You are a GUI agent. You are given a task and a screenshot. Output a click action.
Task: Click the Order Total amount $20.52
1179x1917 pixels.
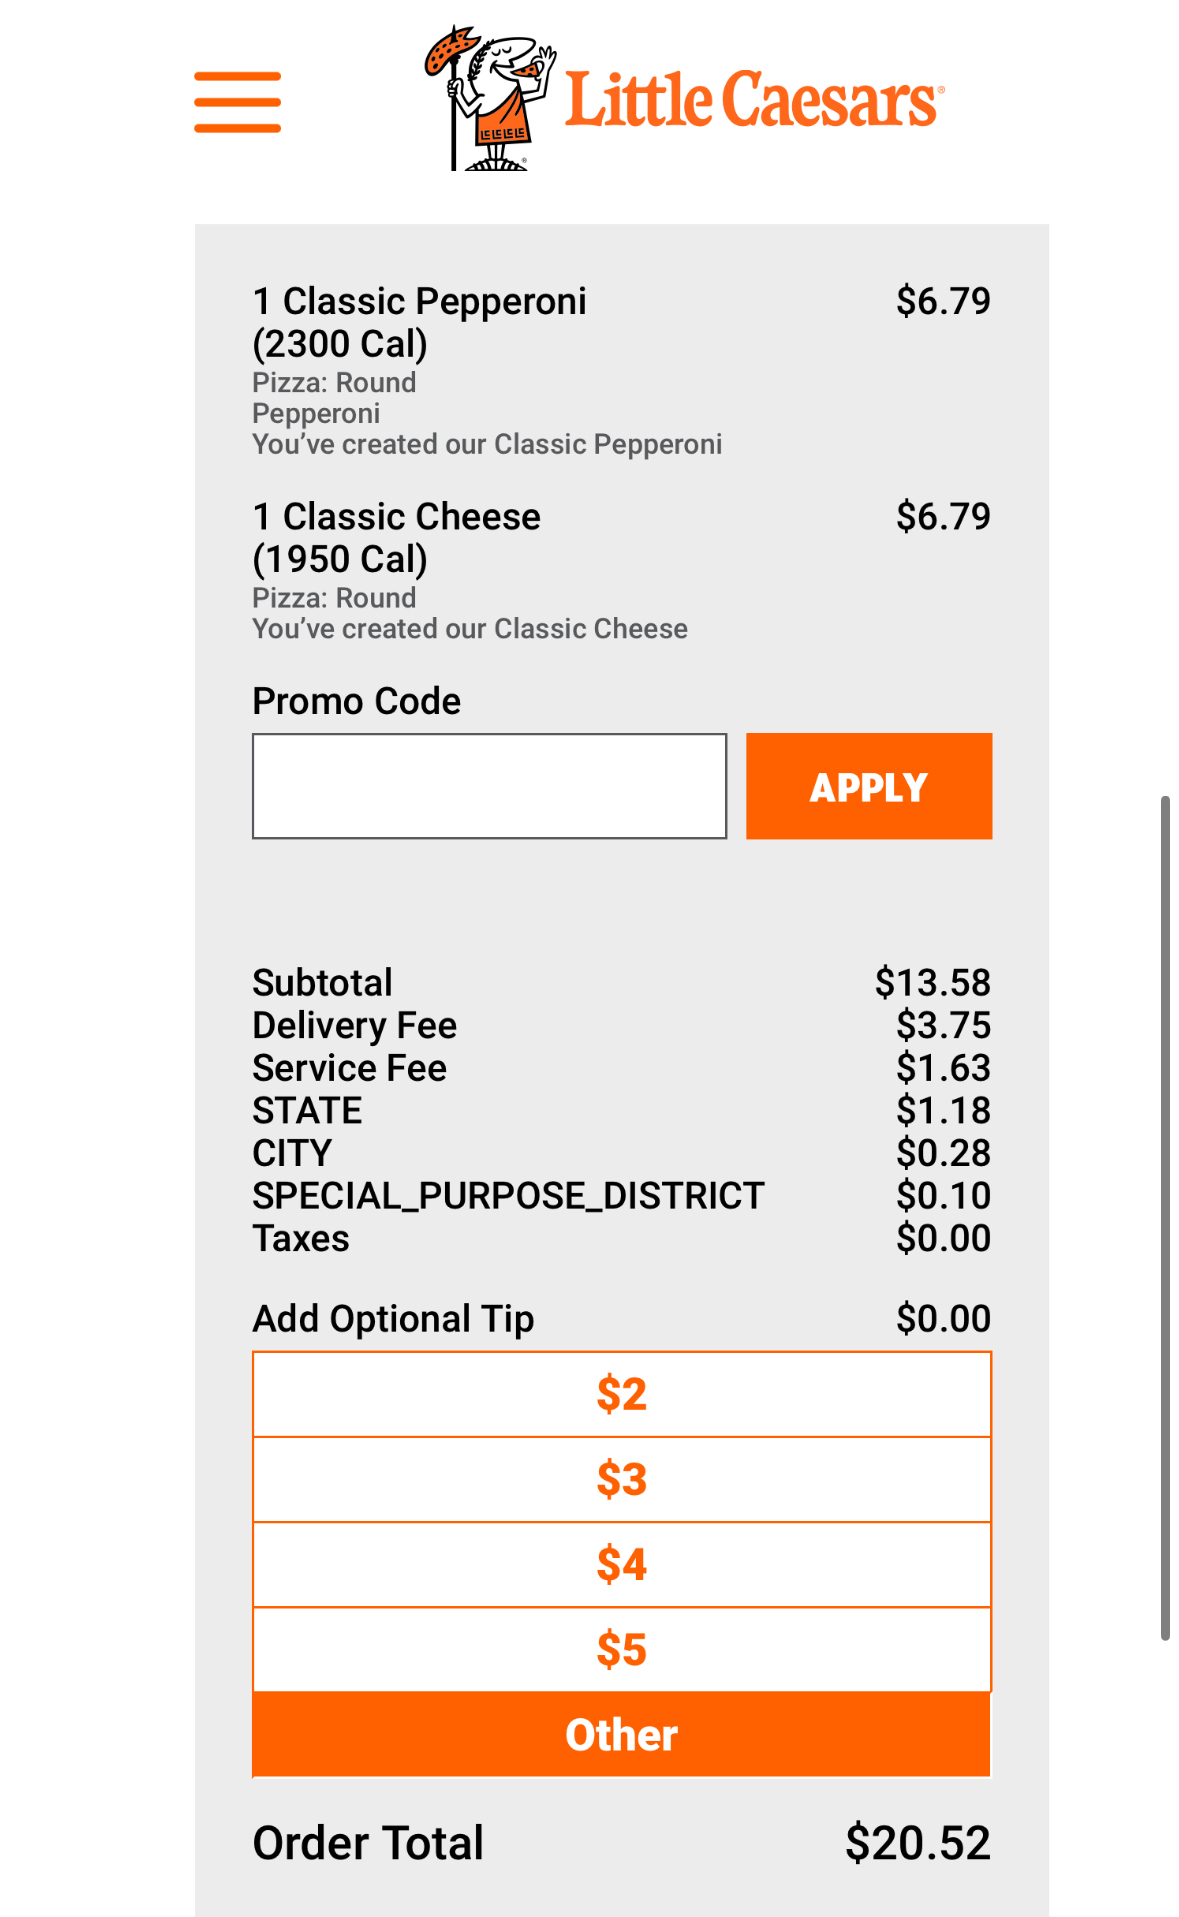917,1842
